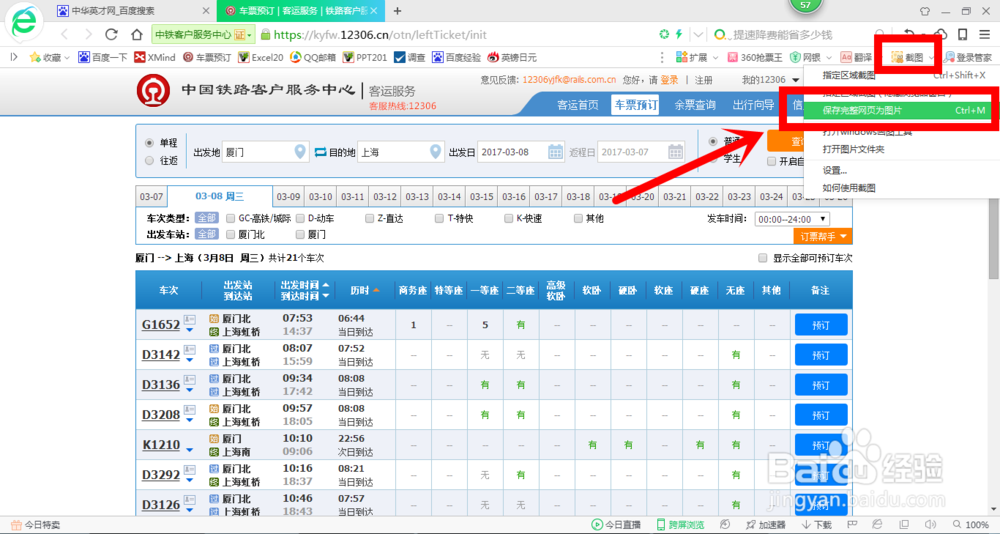Click 今日直播 in the status bar
1000x534 pixels.
(615, 524)
